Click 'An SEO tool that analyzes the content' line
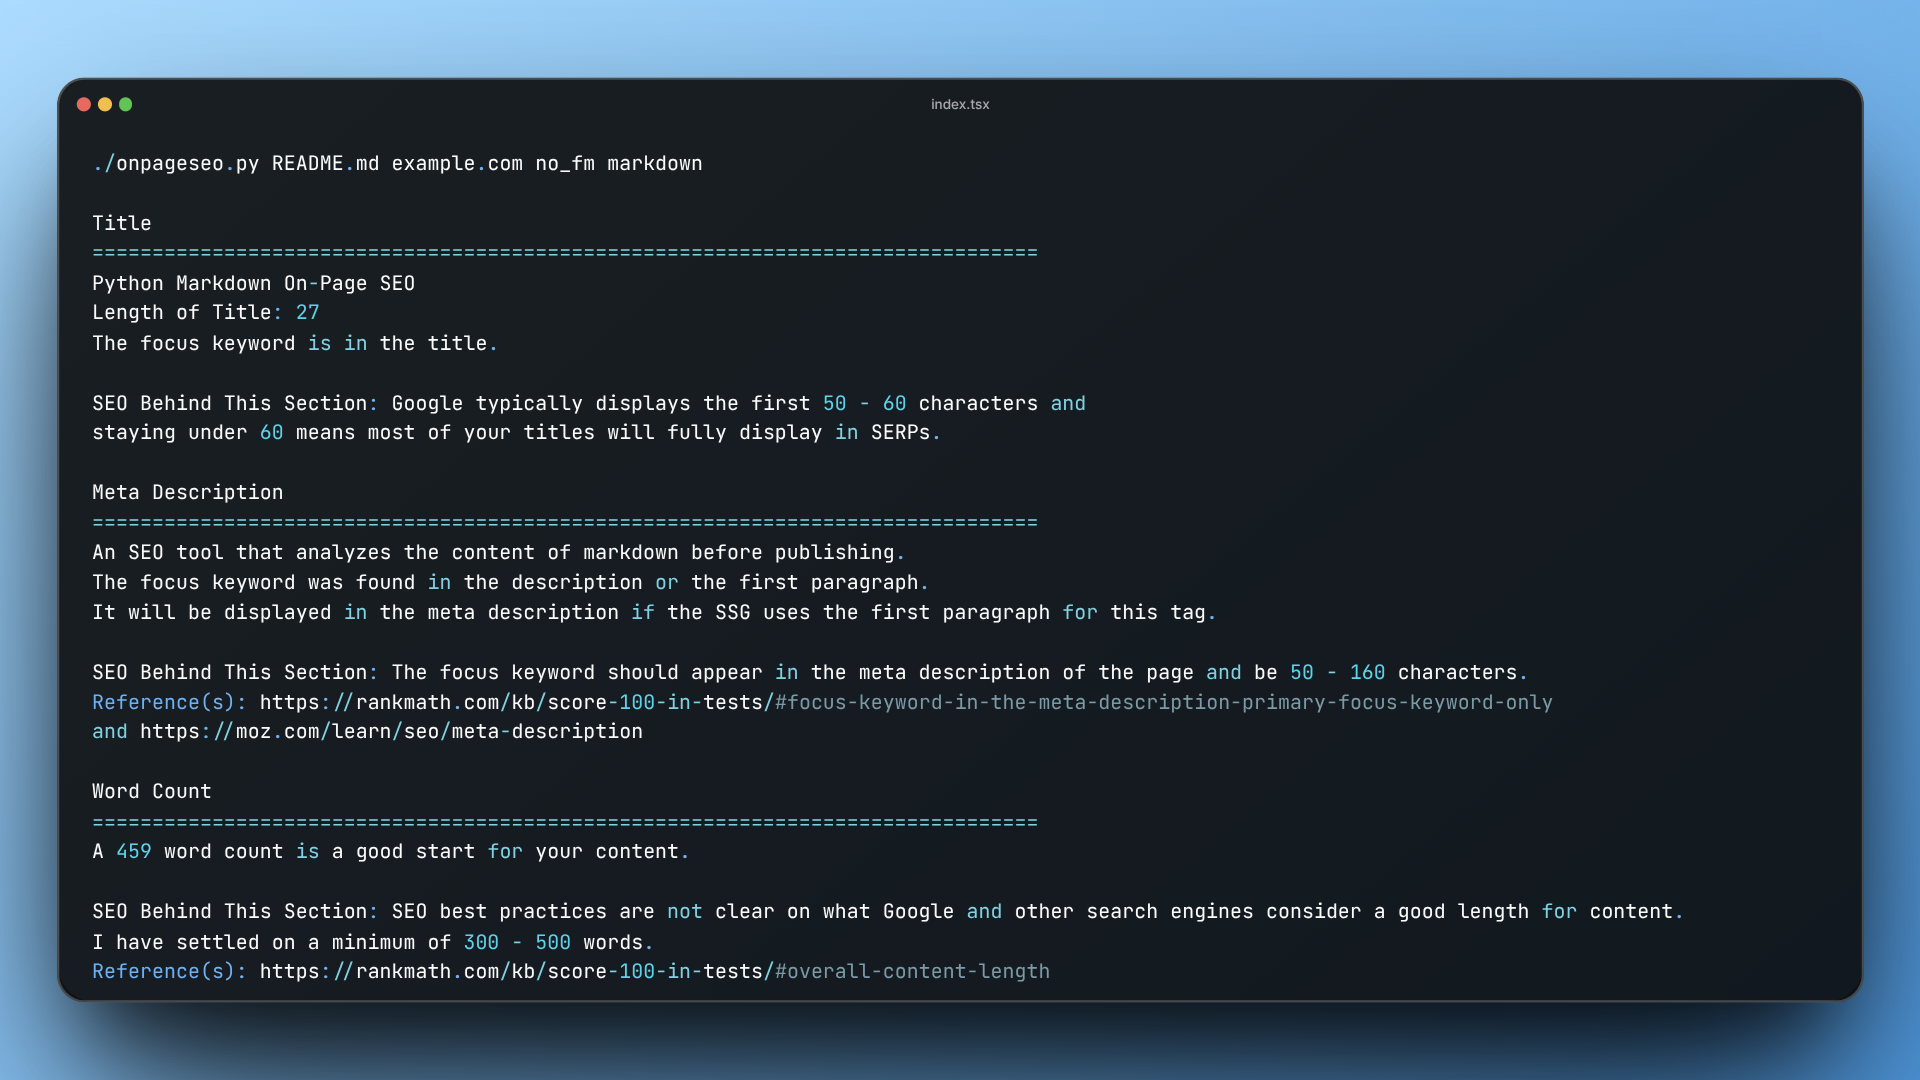Viewport: 1920px width, 1080px height. [498, 553]
